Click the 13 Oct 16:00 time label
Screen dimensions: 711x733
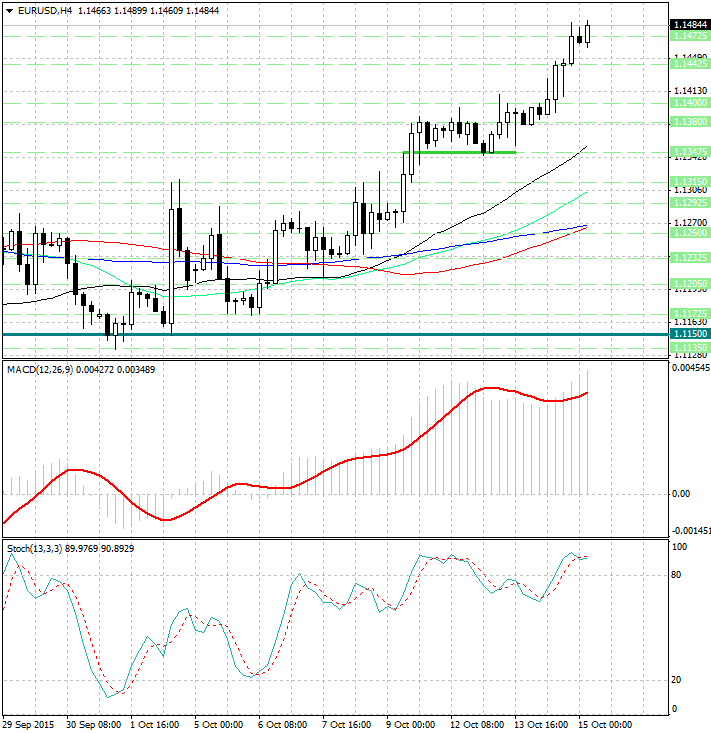pyautogui.click(x=541, y=725)
